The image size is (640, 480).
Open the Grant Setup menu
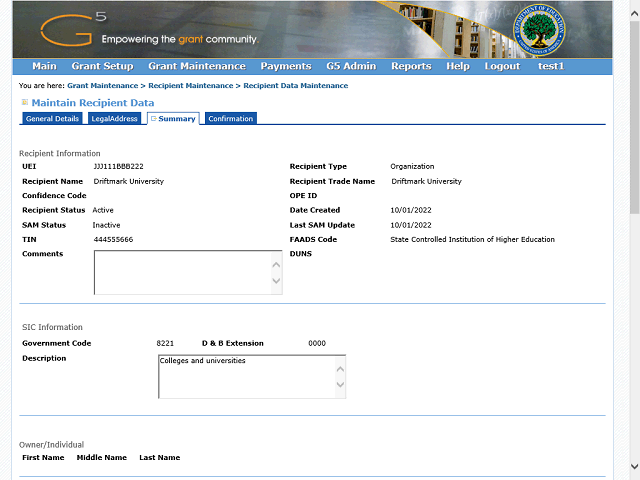[102, 67]
